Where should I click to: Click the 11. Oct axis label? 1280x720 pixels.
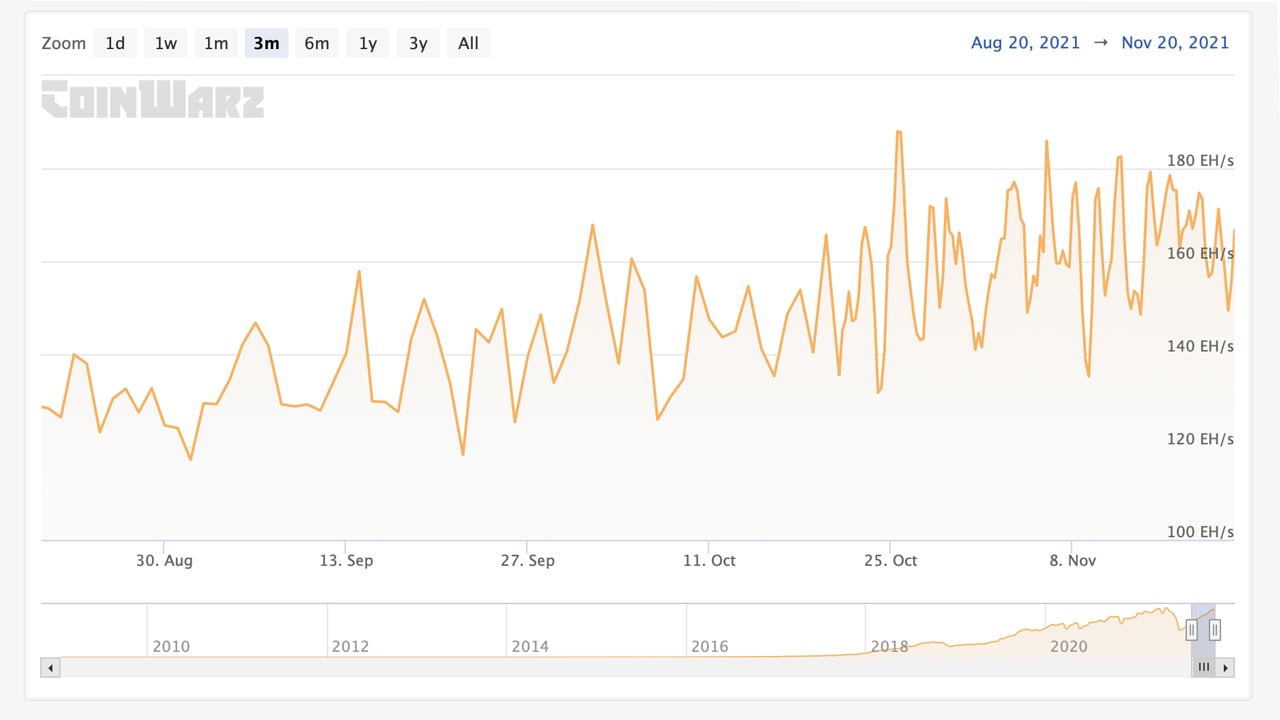pyautogui.click(x=709, y=561)
